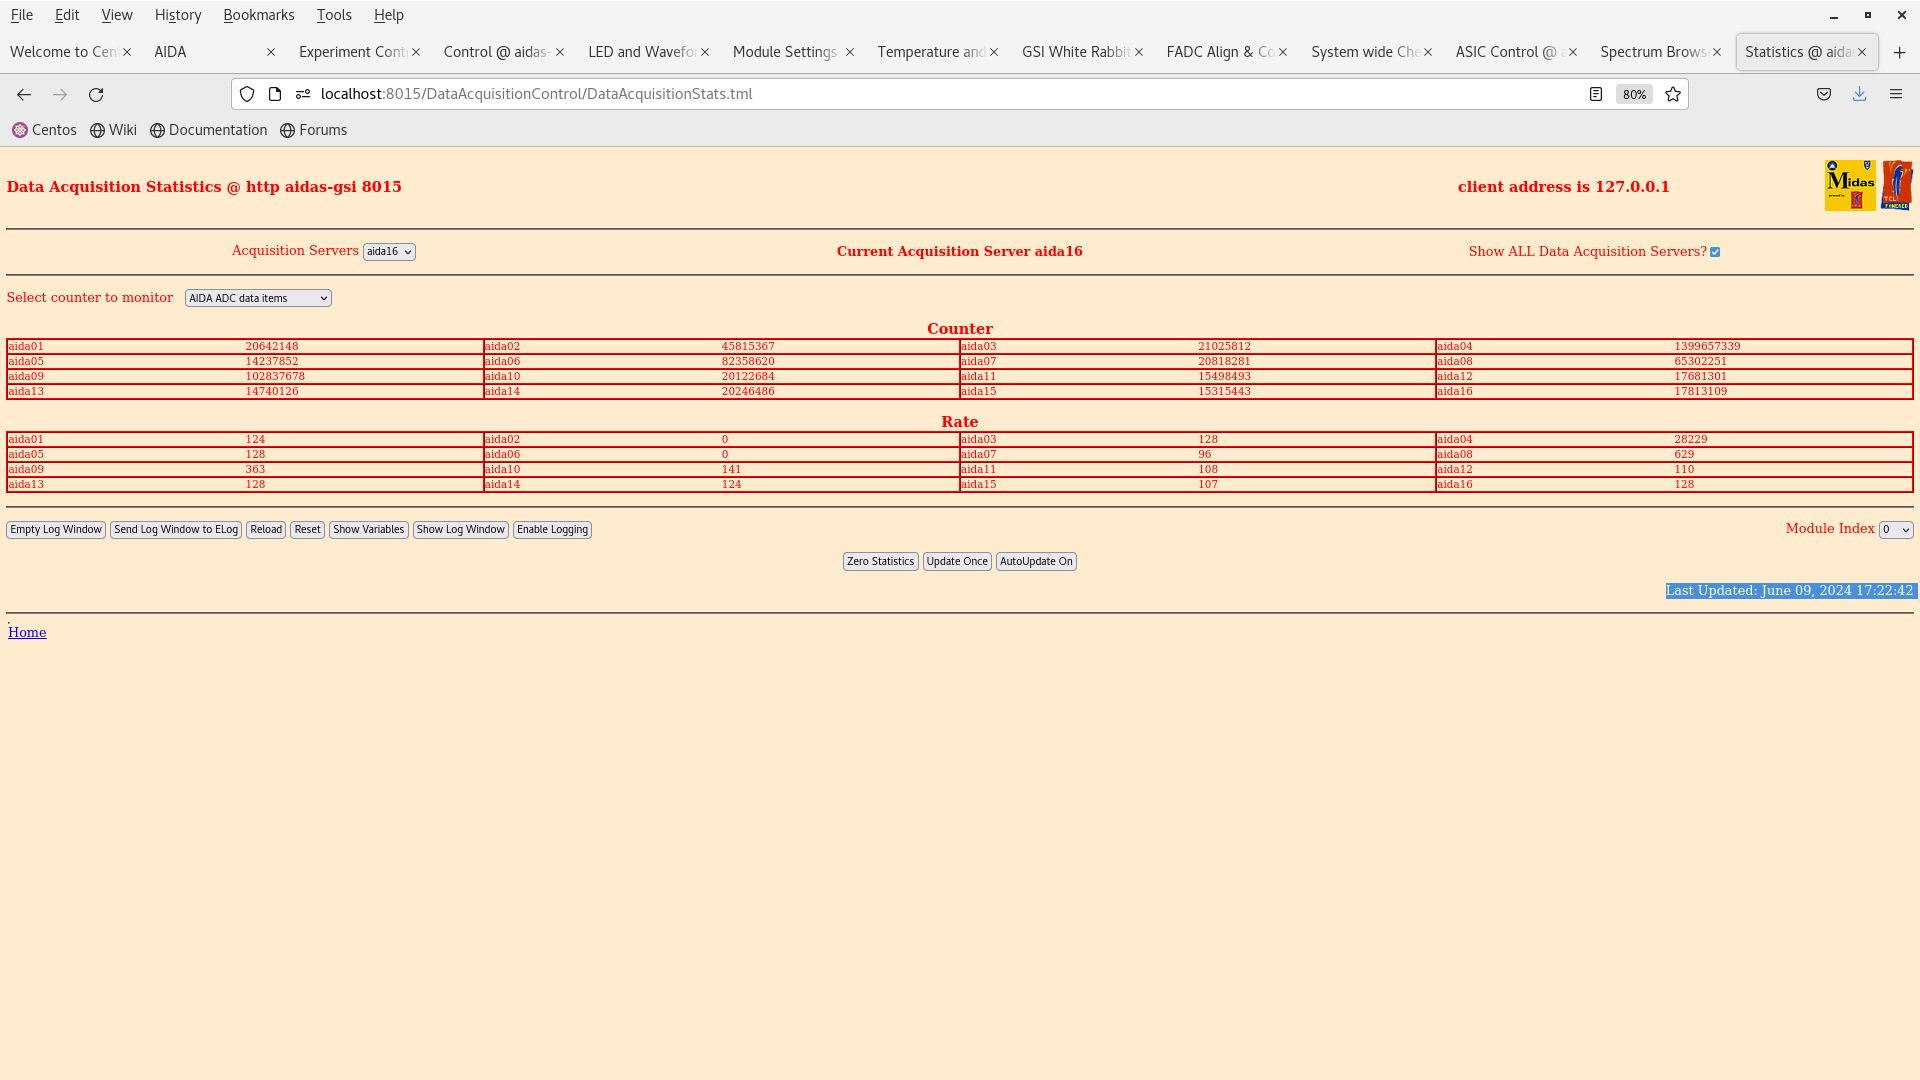The width and height of the screenshot is (1920, 1080).
Task: Open the hamburger application menu
Action: pos(1895,94)
